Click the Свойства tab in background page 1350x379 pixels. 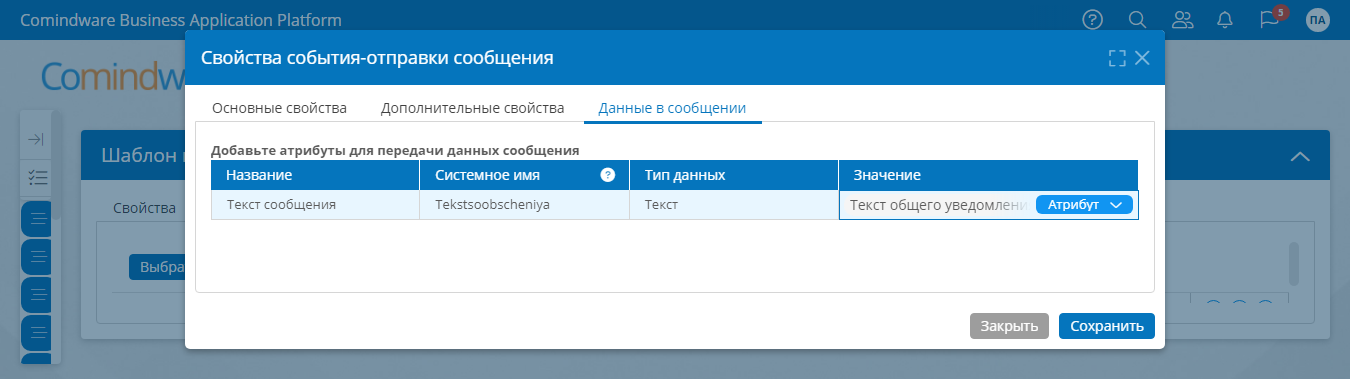145,208
